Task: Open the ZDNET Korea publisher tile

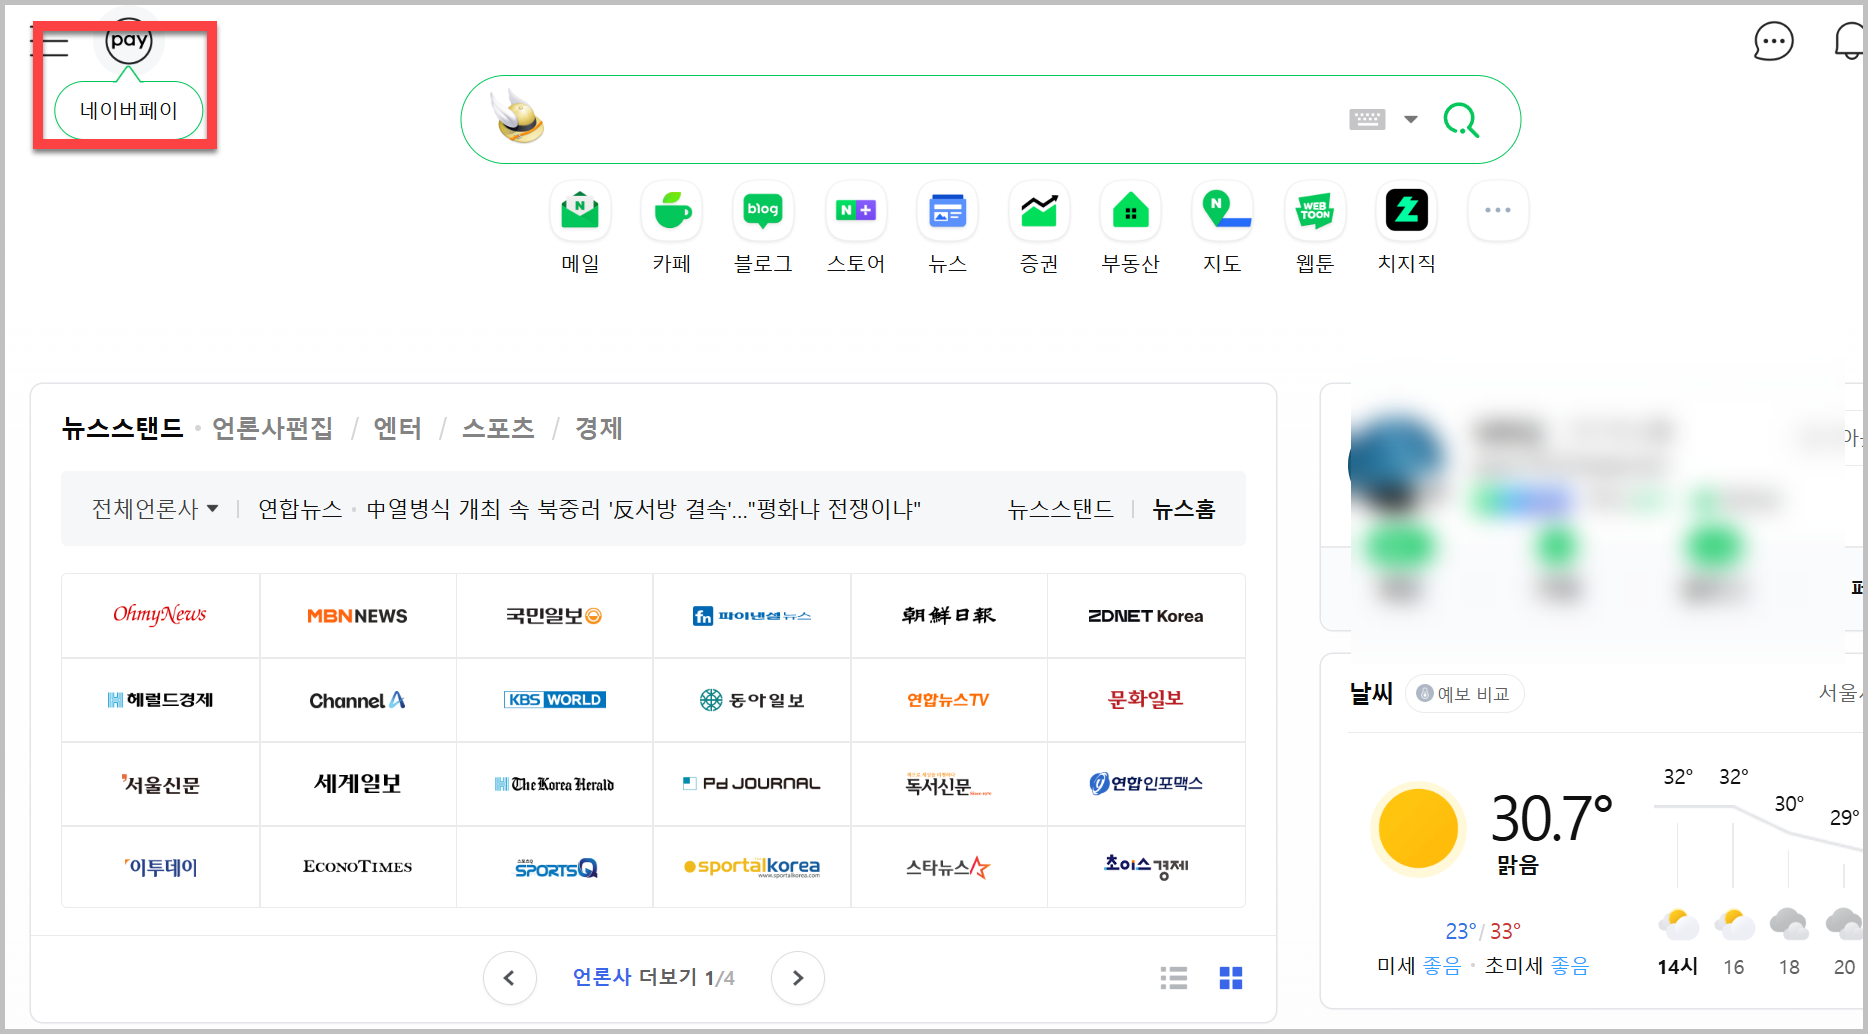Action: [1146, 615]
